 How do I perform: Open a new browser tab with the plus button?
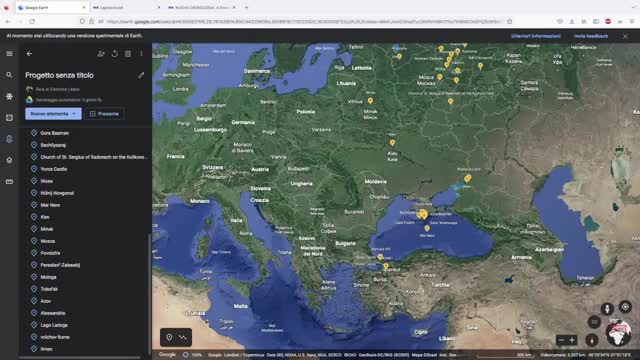click(x=246, y=7)
